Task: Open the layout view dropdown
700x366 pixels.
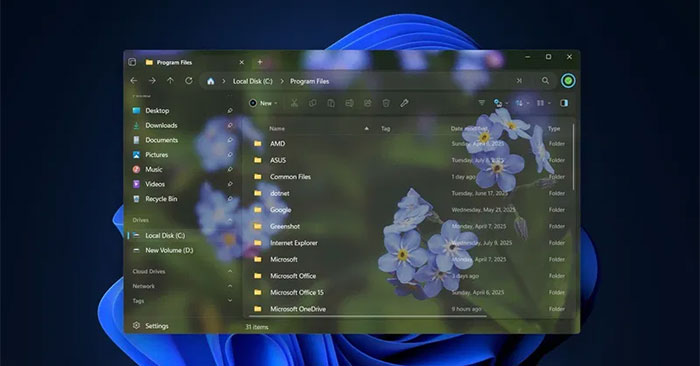Action: tap(543, 103)
